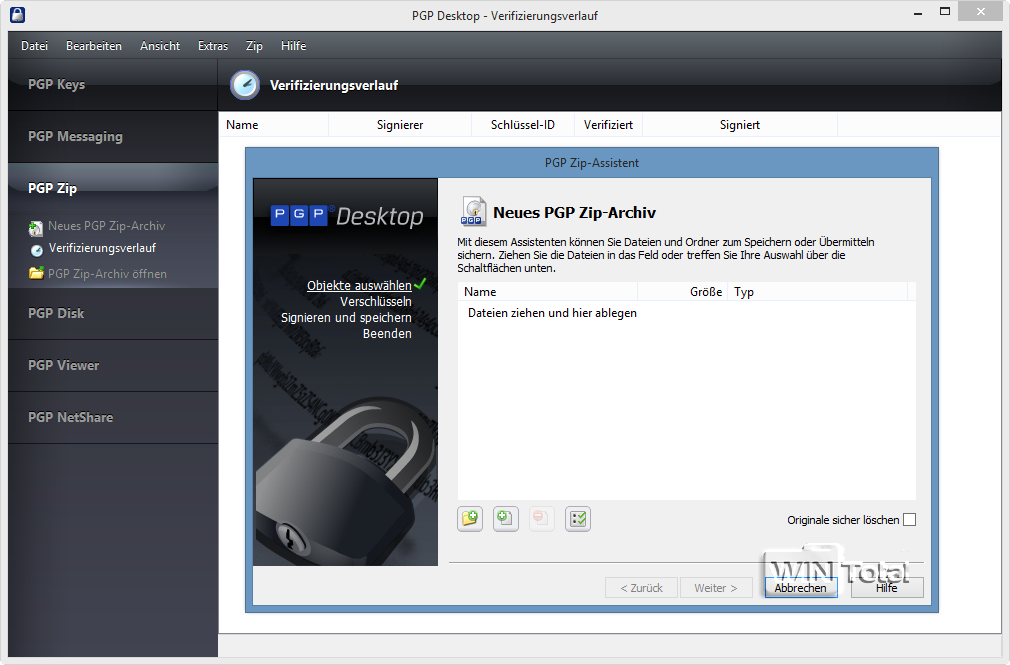Viewport: 1010px width, 665px height.
Task: Expand the PGP Disk sidebar section
Action: [x=56, y=313]
